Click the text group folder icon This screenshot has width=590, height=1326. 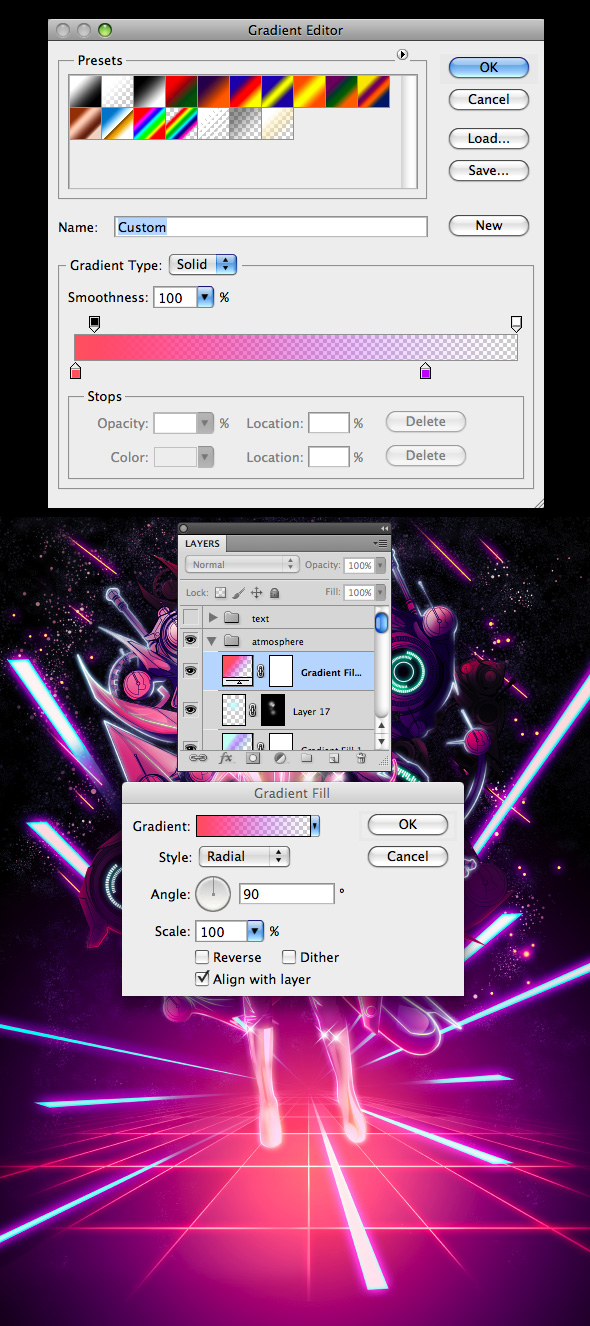click(x=232, y=618)
